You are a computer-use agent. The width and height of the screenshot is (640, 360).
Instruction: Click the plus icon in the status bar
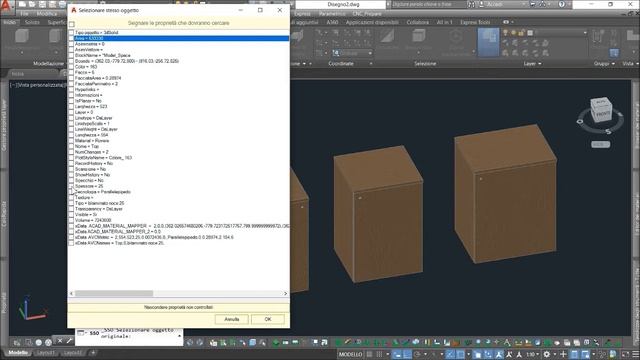(x=563, y=354)
